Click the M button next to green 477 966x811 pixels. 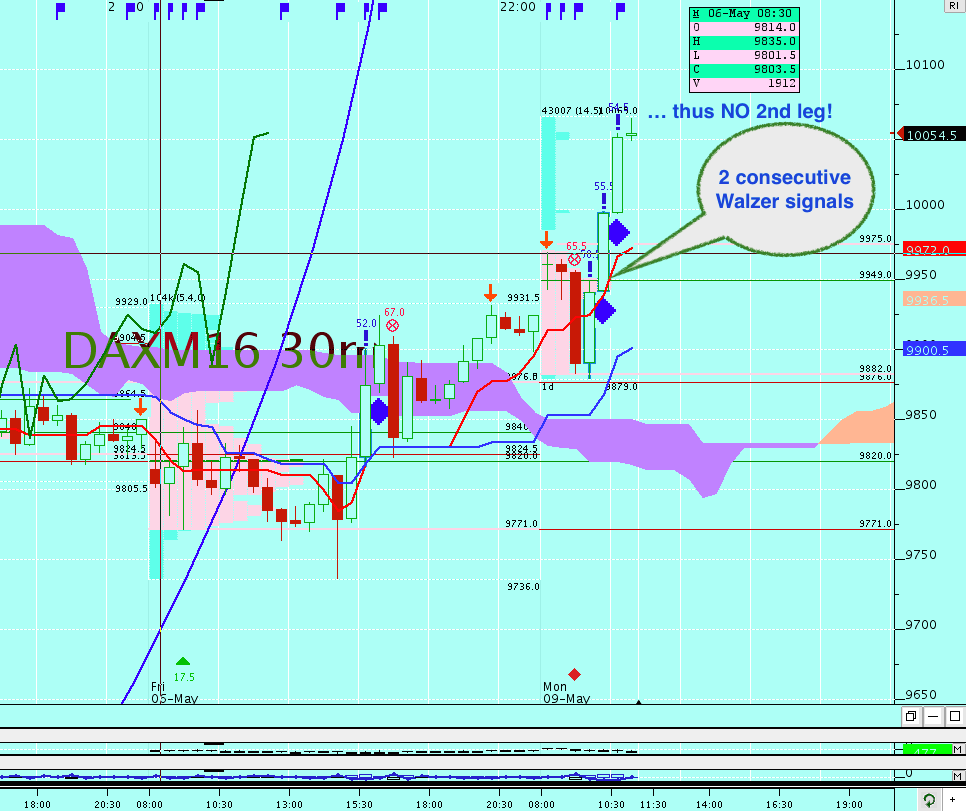click(x=957, y=750)
